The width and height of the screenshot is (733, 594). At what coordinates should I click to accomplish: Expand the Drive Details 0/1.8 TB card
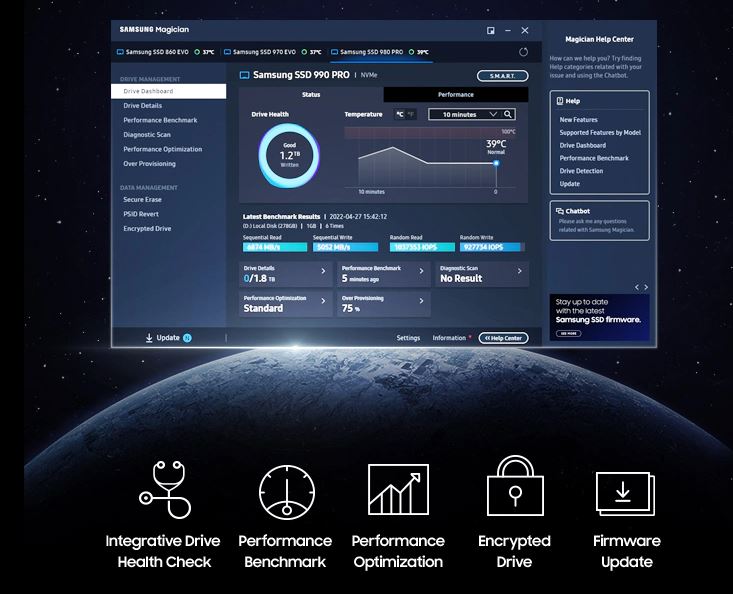(285, 274)
